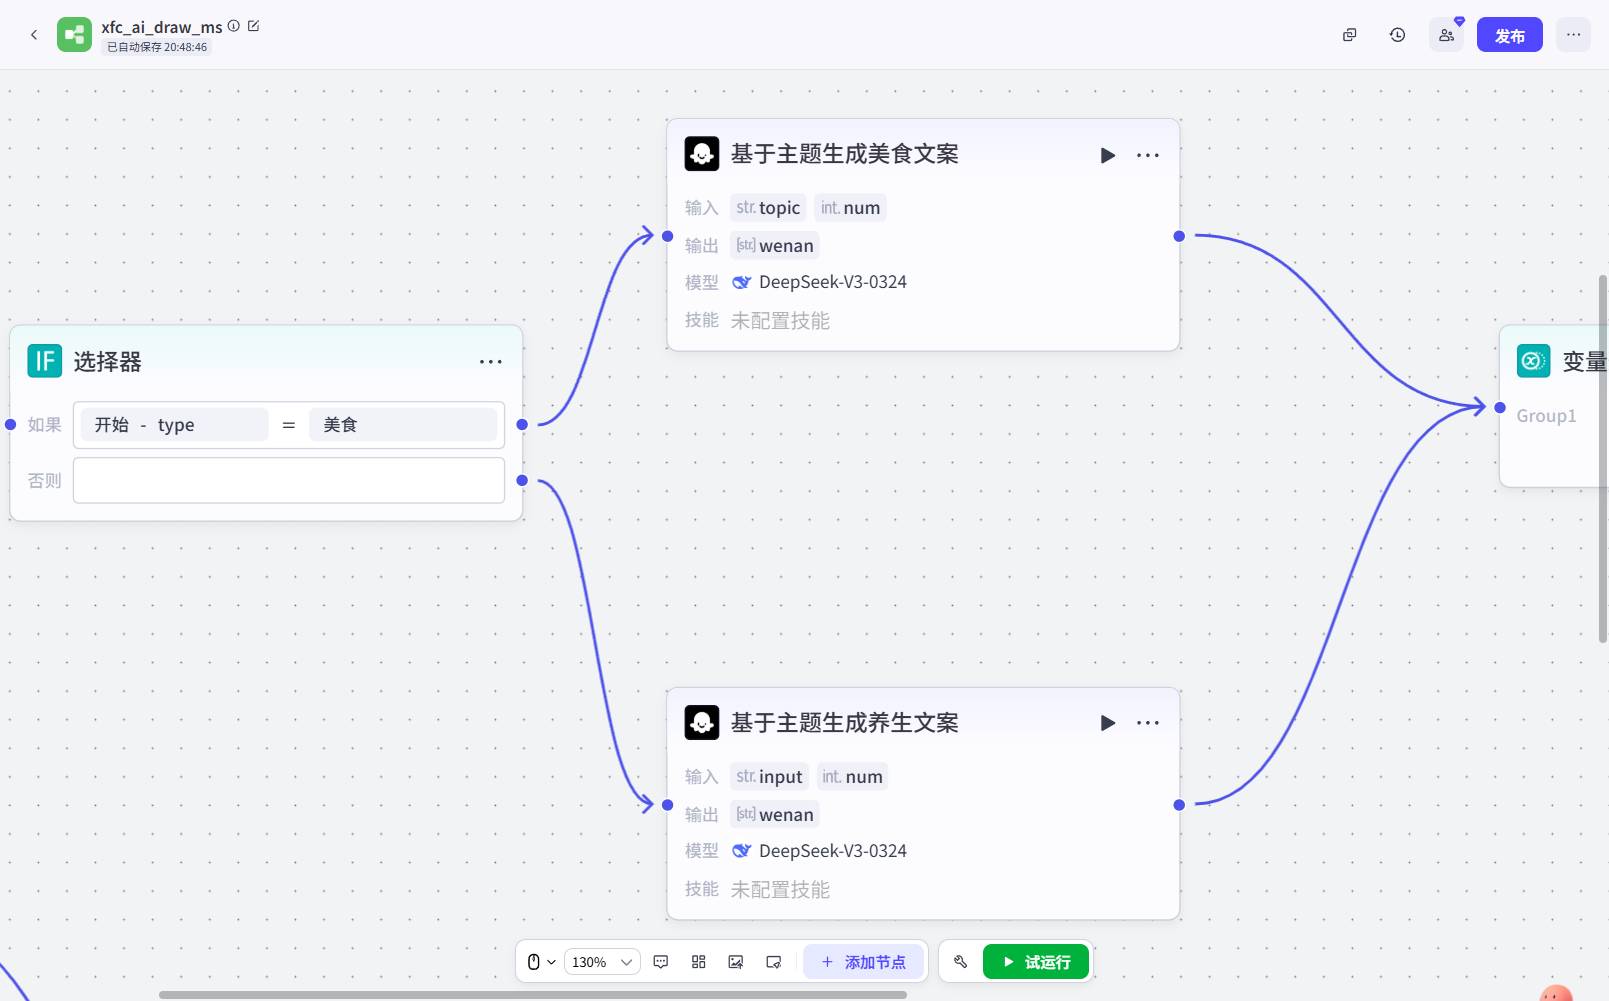Click the 美食文案 node LLM icon
This screenshot has width=1609, height=1001.
point(702,154)
